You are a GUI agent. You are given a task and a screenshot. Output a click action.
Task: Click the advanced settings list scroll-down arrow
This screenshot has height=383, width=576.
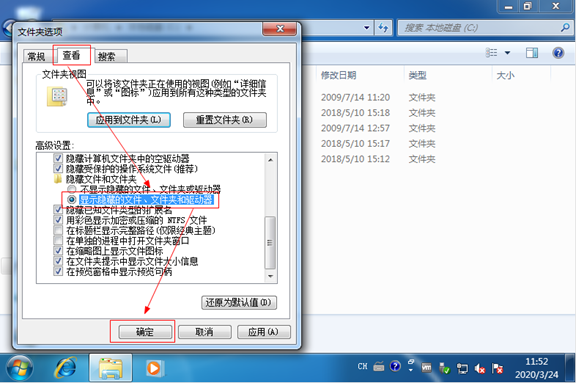[270, 276]
